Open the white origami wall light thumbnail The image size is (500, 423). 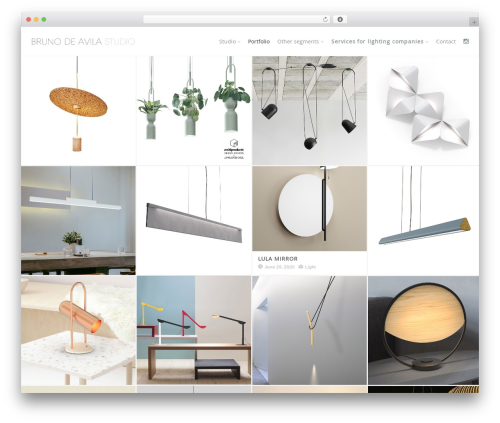click(x=424, y=110)
